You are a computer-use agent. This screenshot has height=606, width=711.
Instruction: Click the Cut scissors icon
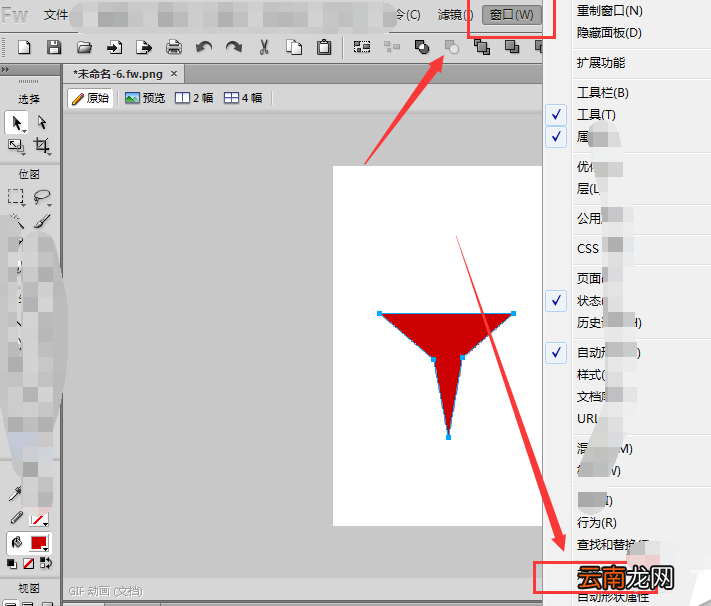click(x=264, y=47)
